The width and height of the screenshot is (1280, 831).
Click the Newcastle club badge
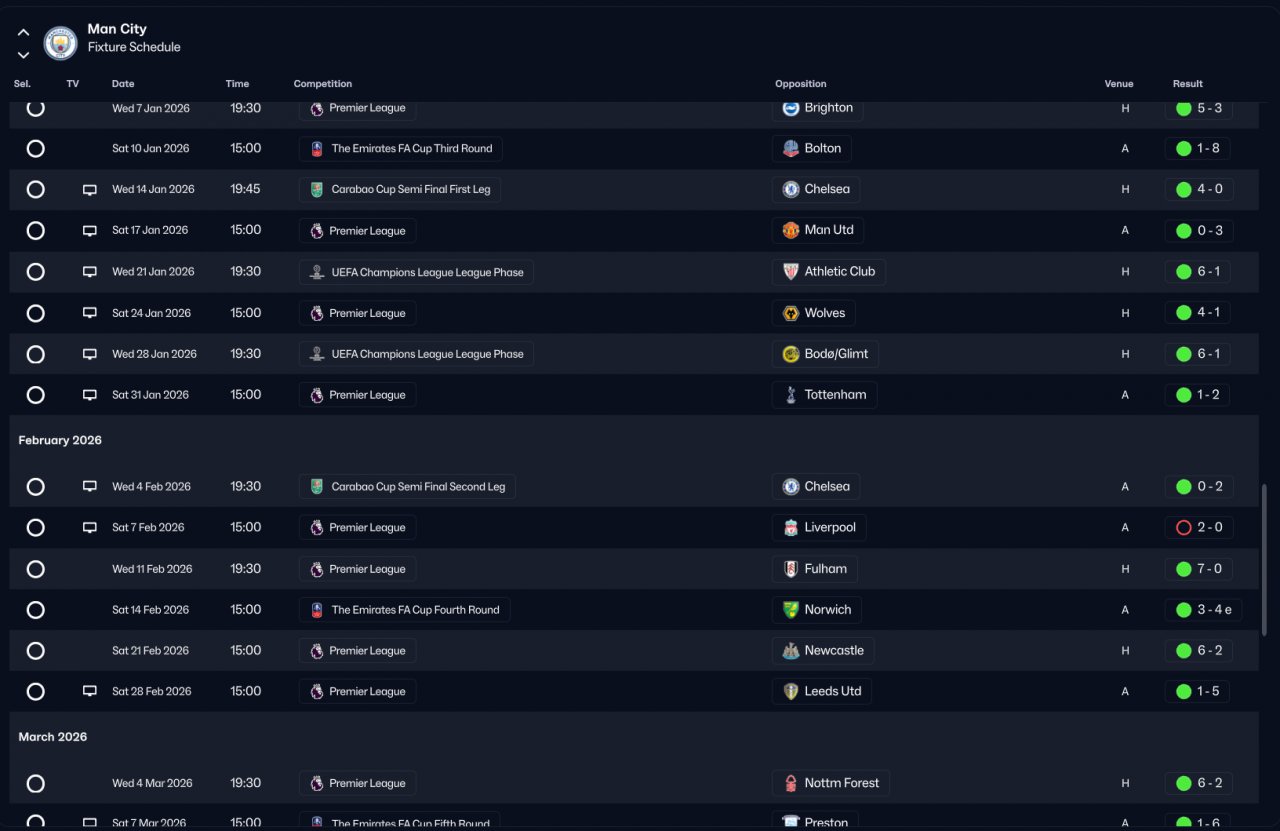(x=791, y=651)
